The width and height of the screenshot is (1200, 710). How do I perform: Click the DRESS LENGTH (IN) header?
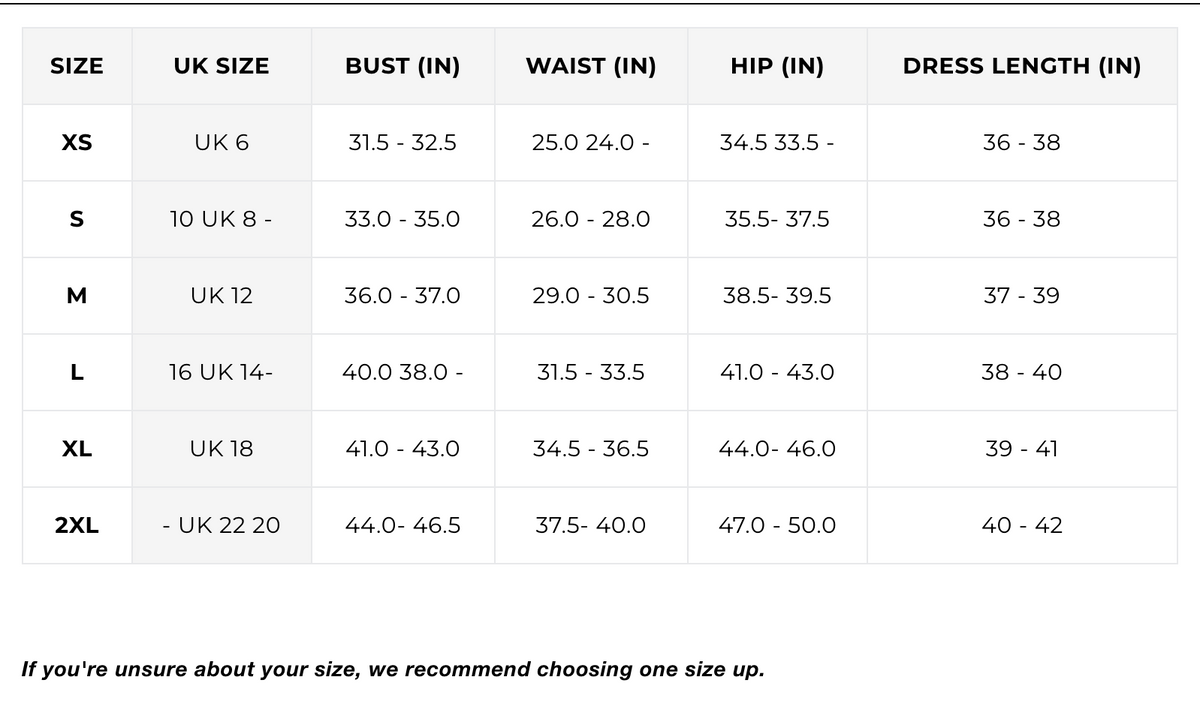pyautogui.click(x=1022, y=66)
